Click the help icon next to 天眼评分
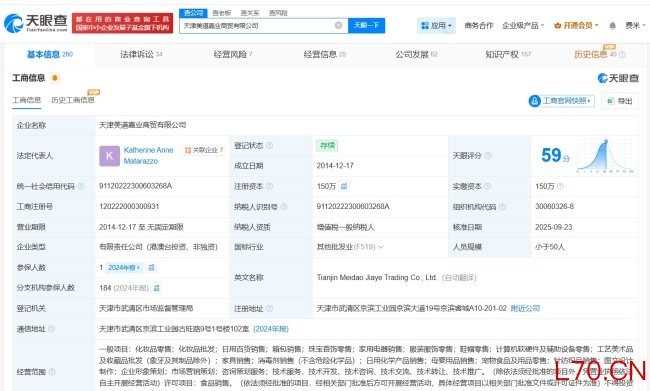The height and width of the screenshot is (391, 650). 488,155
